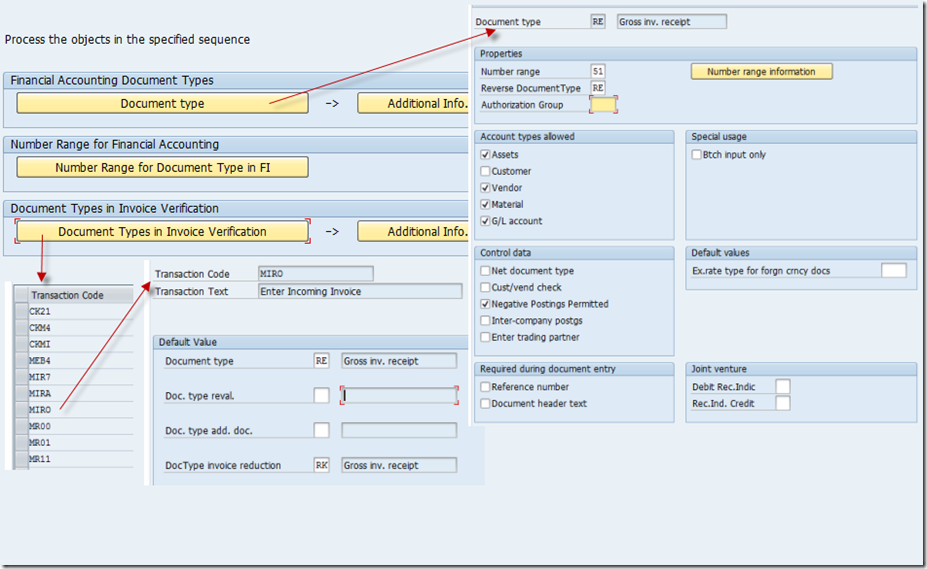927x569 pixels.
Task: Select the MIR7 transaction code row
Action: coord(81,377)
